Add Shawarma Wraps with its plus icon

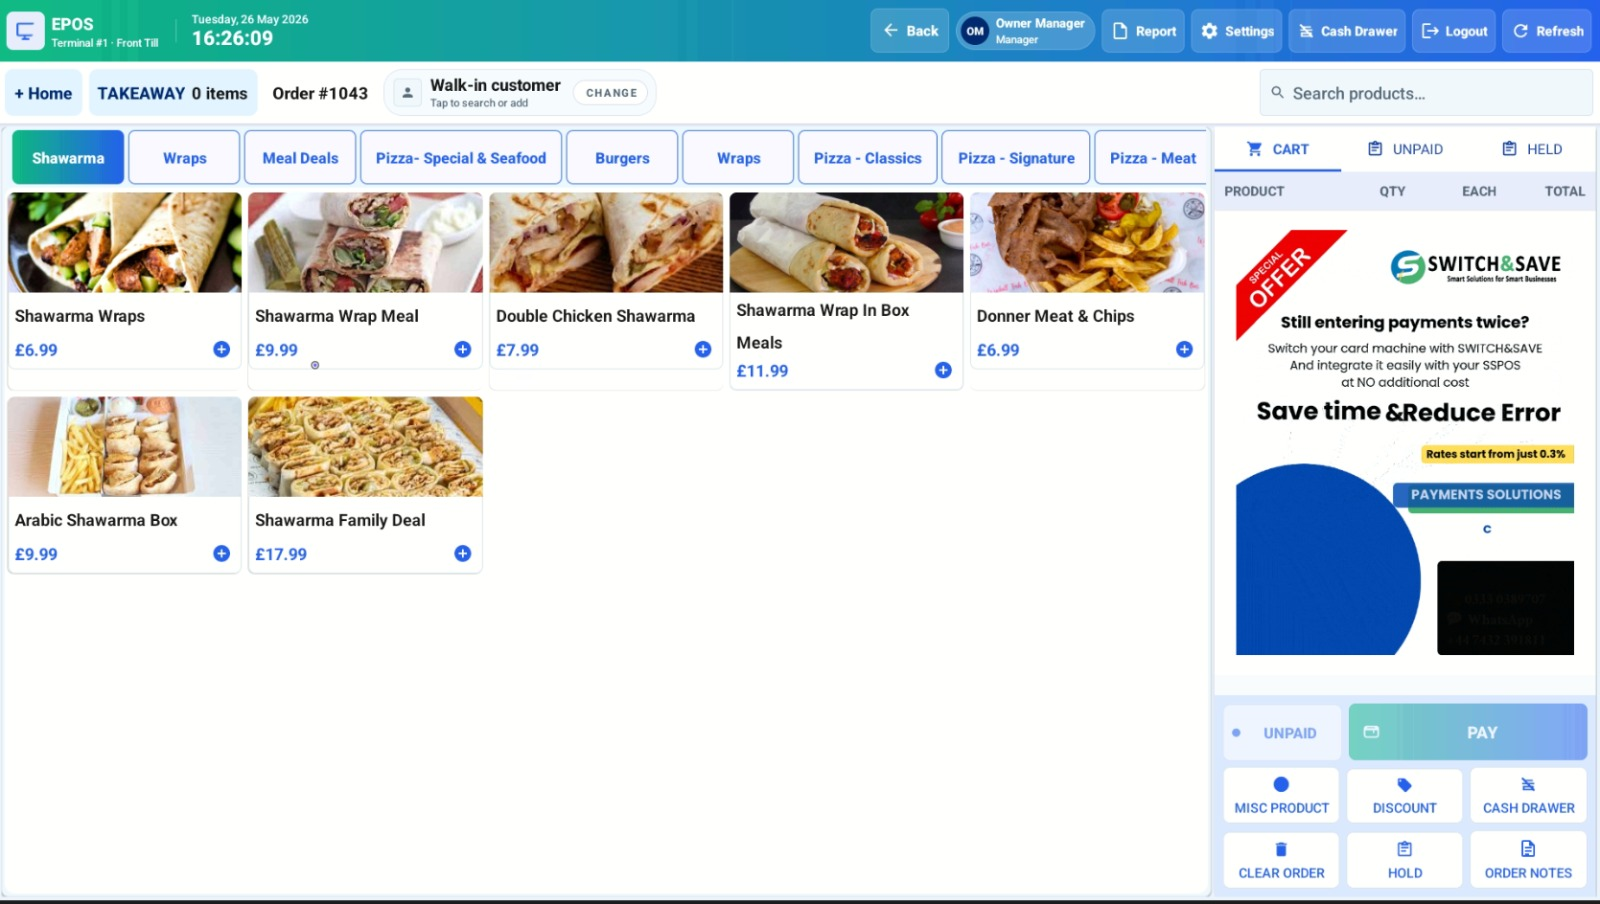221,349
